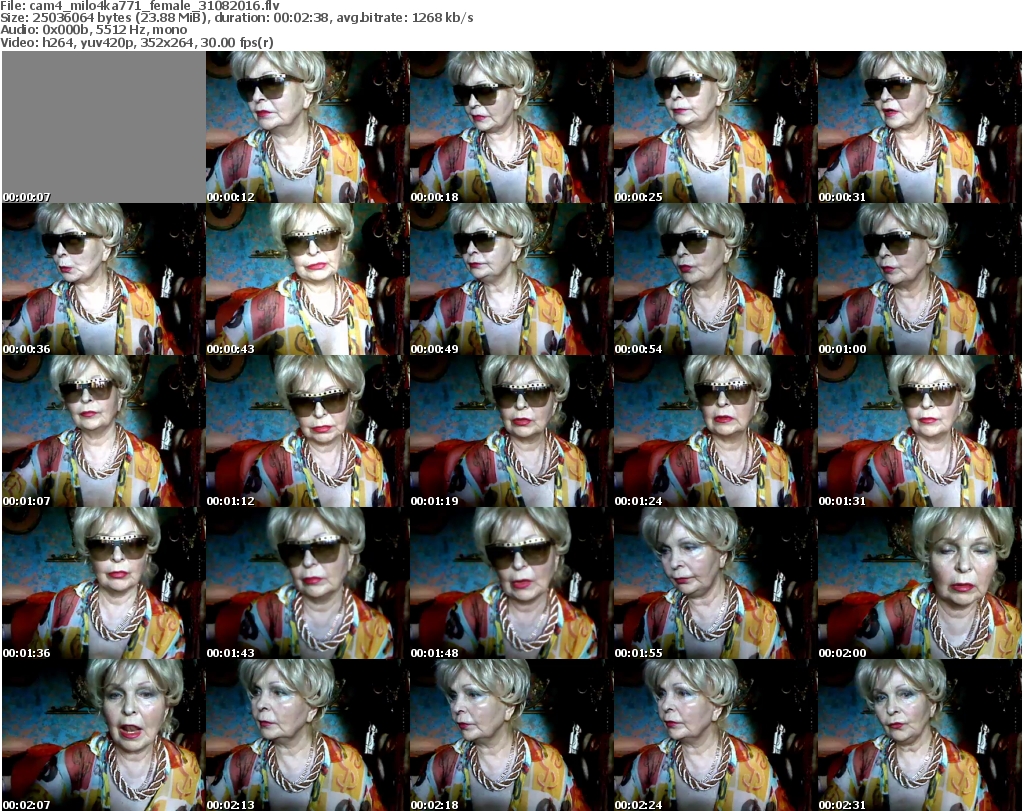Choose the 00:01:48 thumbnail
This screenshot has width=1024, height=811.
tap(511, 583)
